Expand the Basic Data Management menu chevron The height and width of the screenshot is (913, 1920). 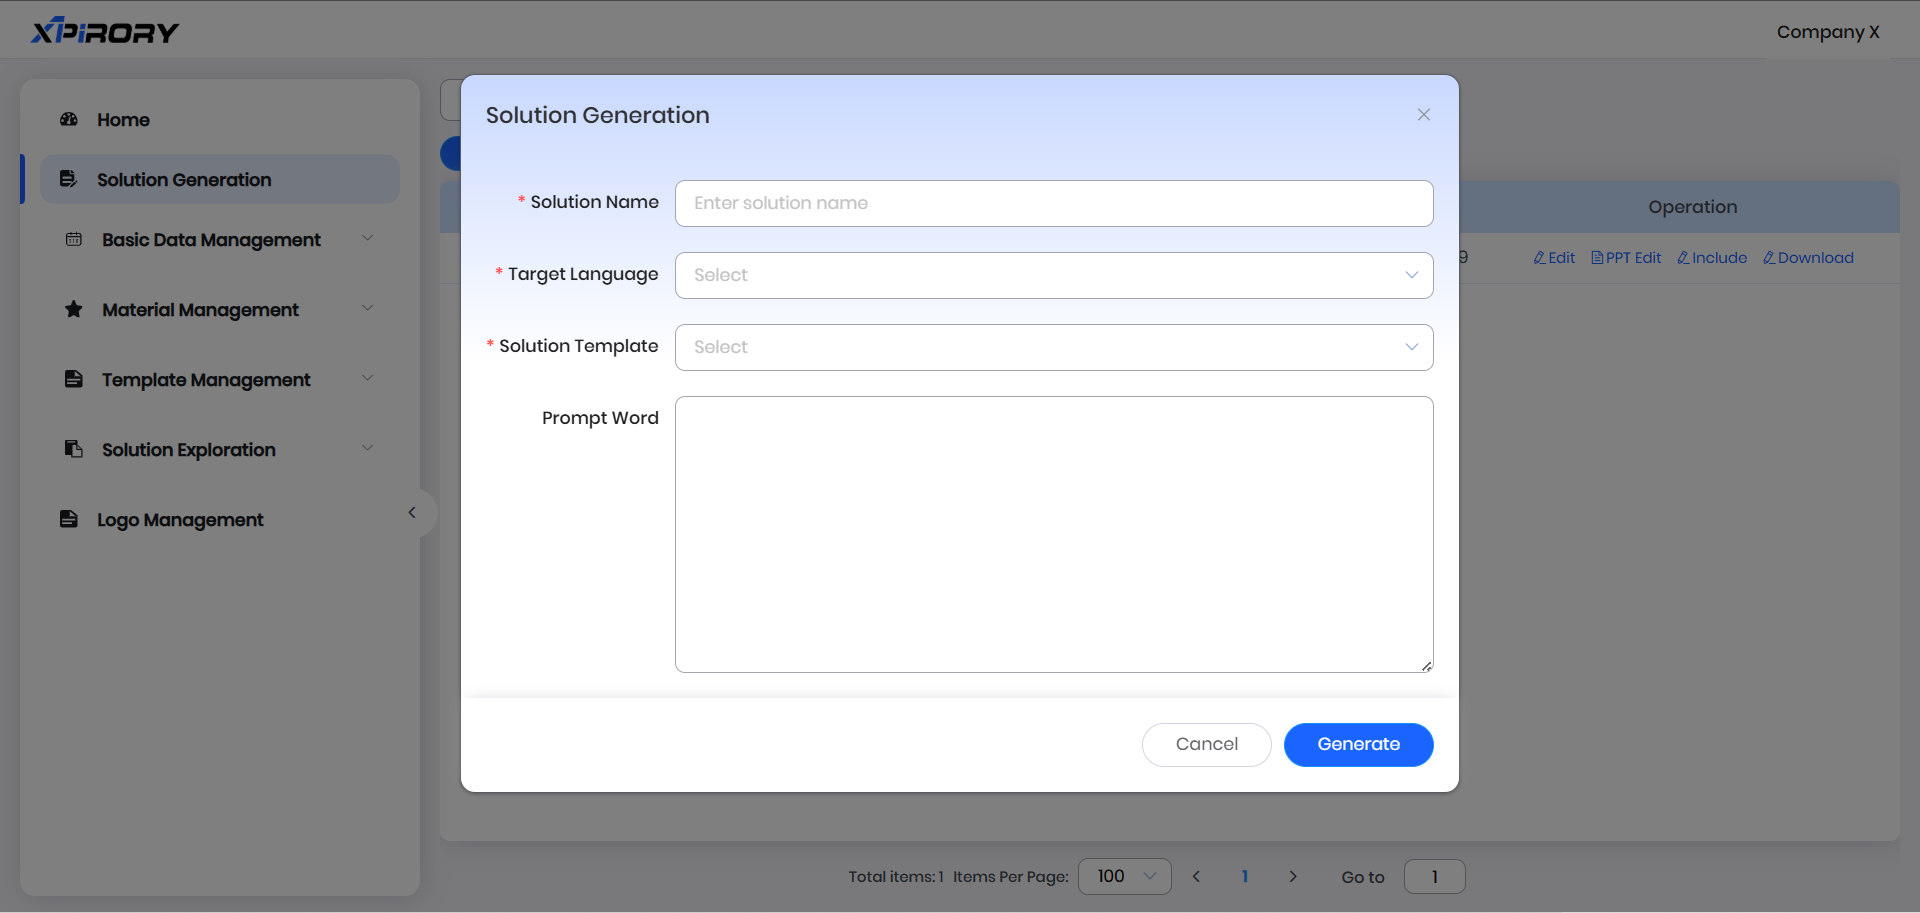(367, 239)
